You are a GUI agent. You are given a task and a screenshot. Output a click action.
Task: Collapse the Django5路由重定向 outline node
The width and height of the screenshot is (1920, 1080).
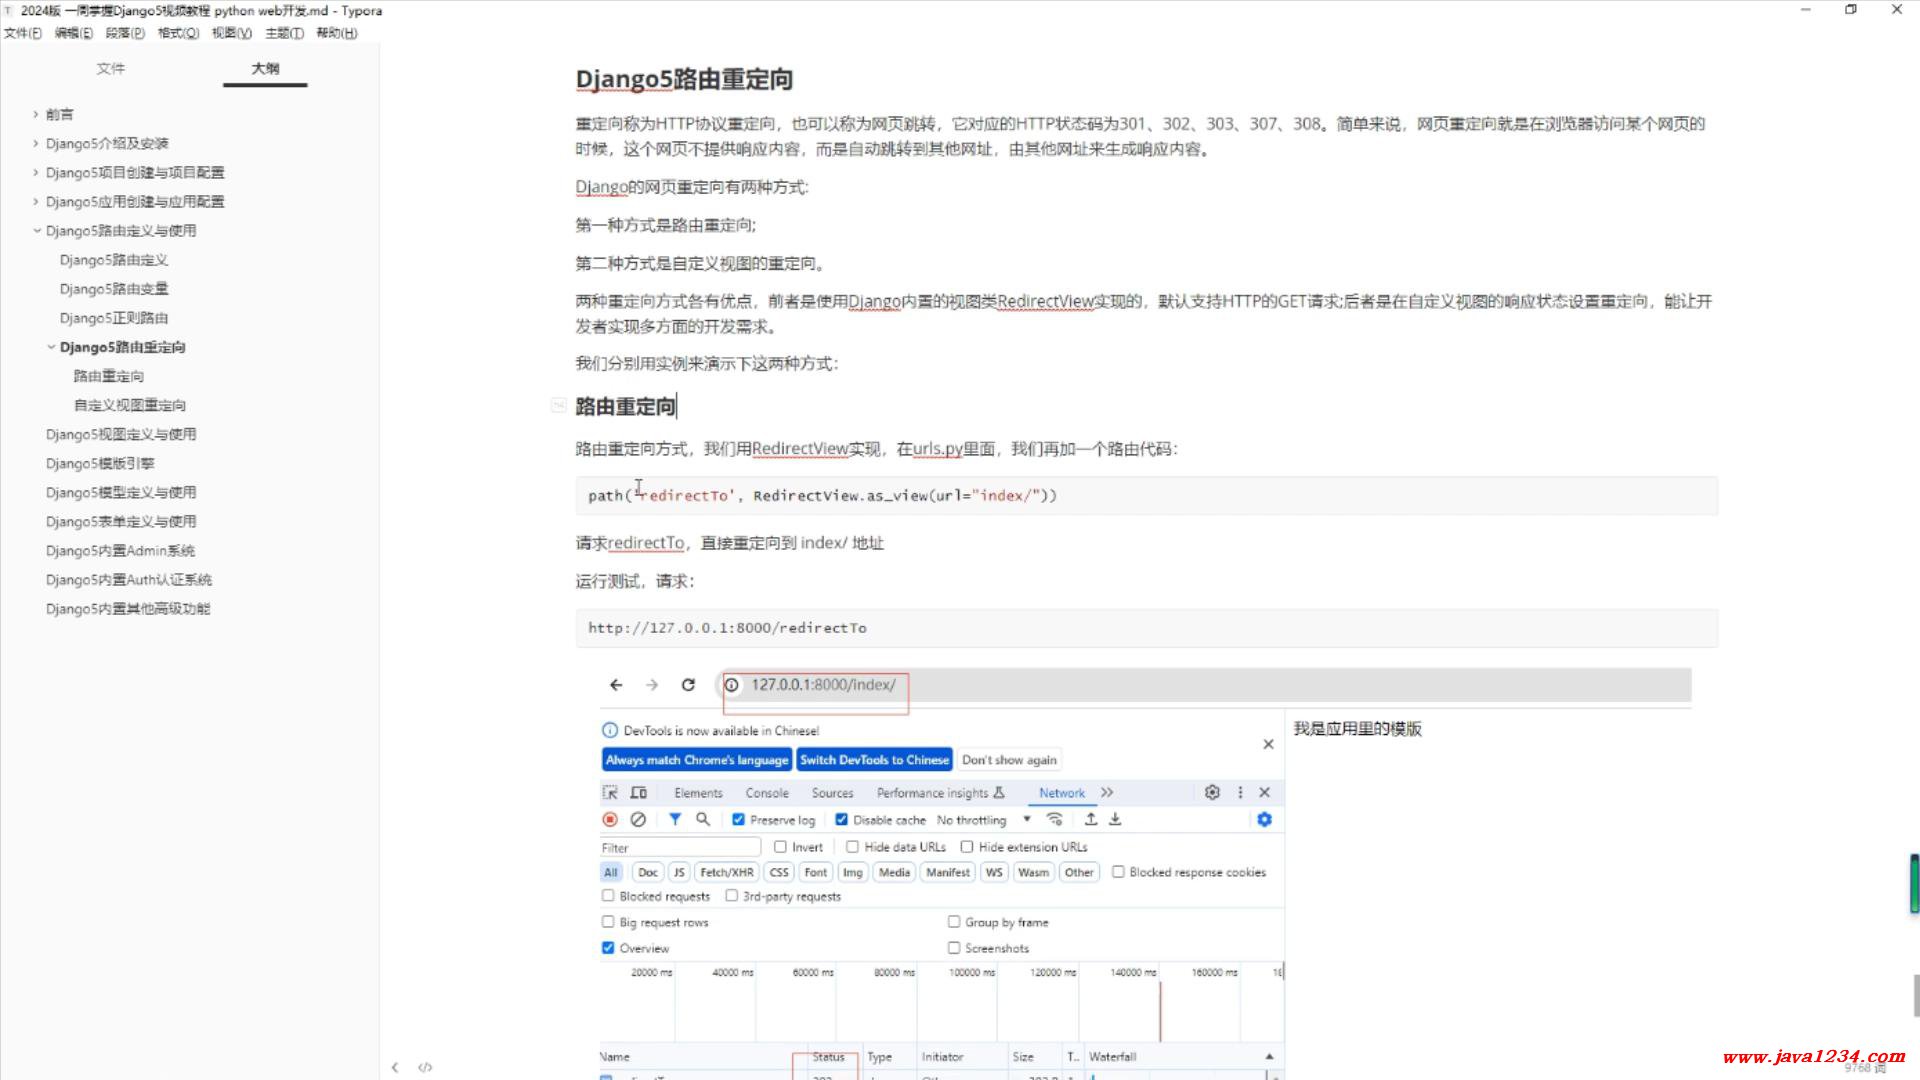coord(51,347)
